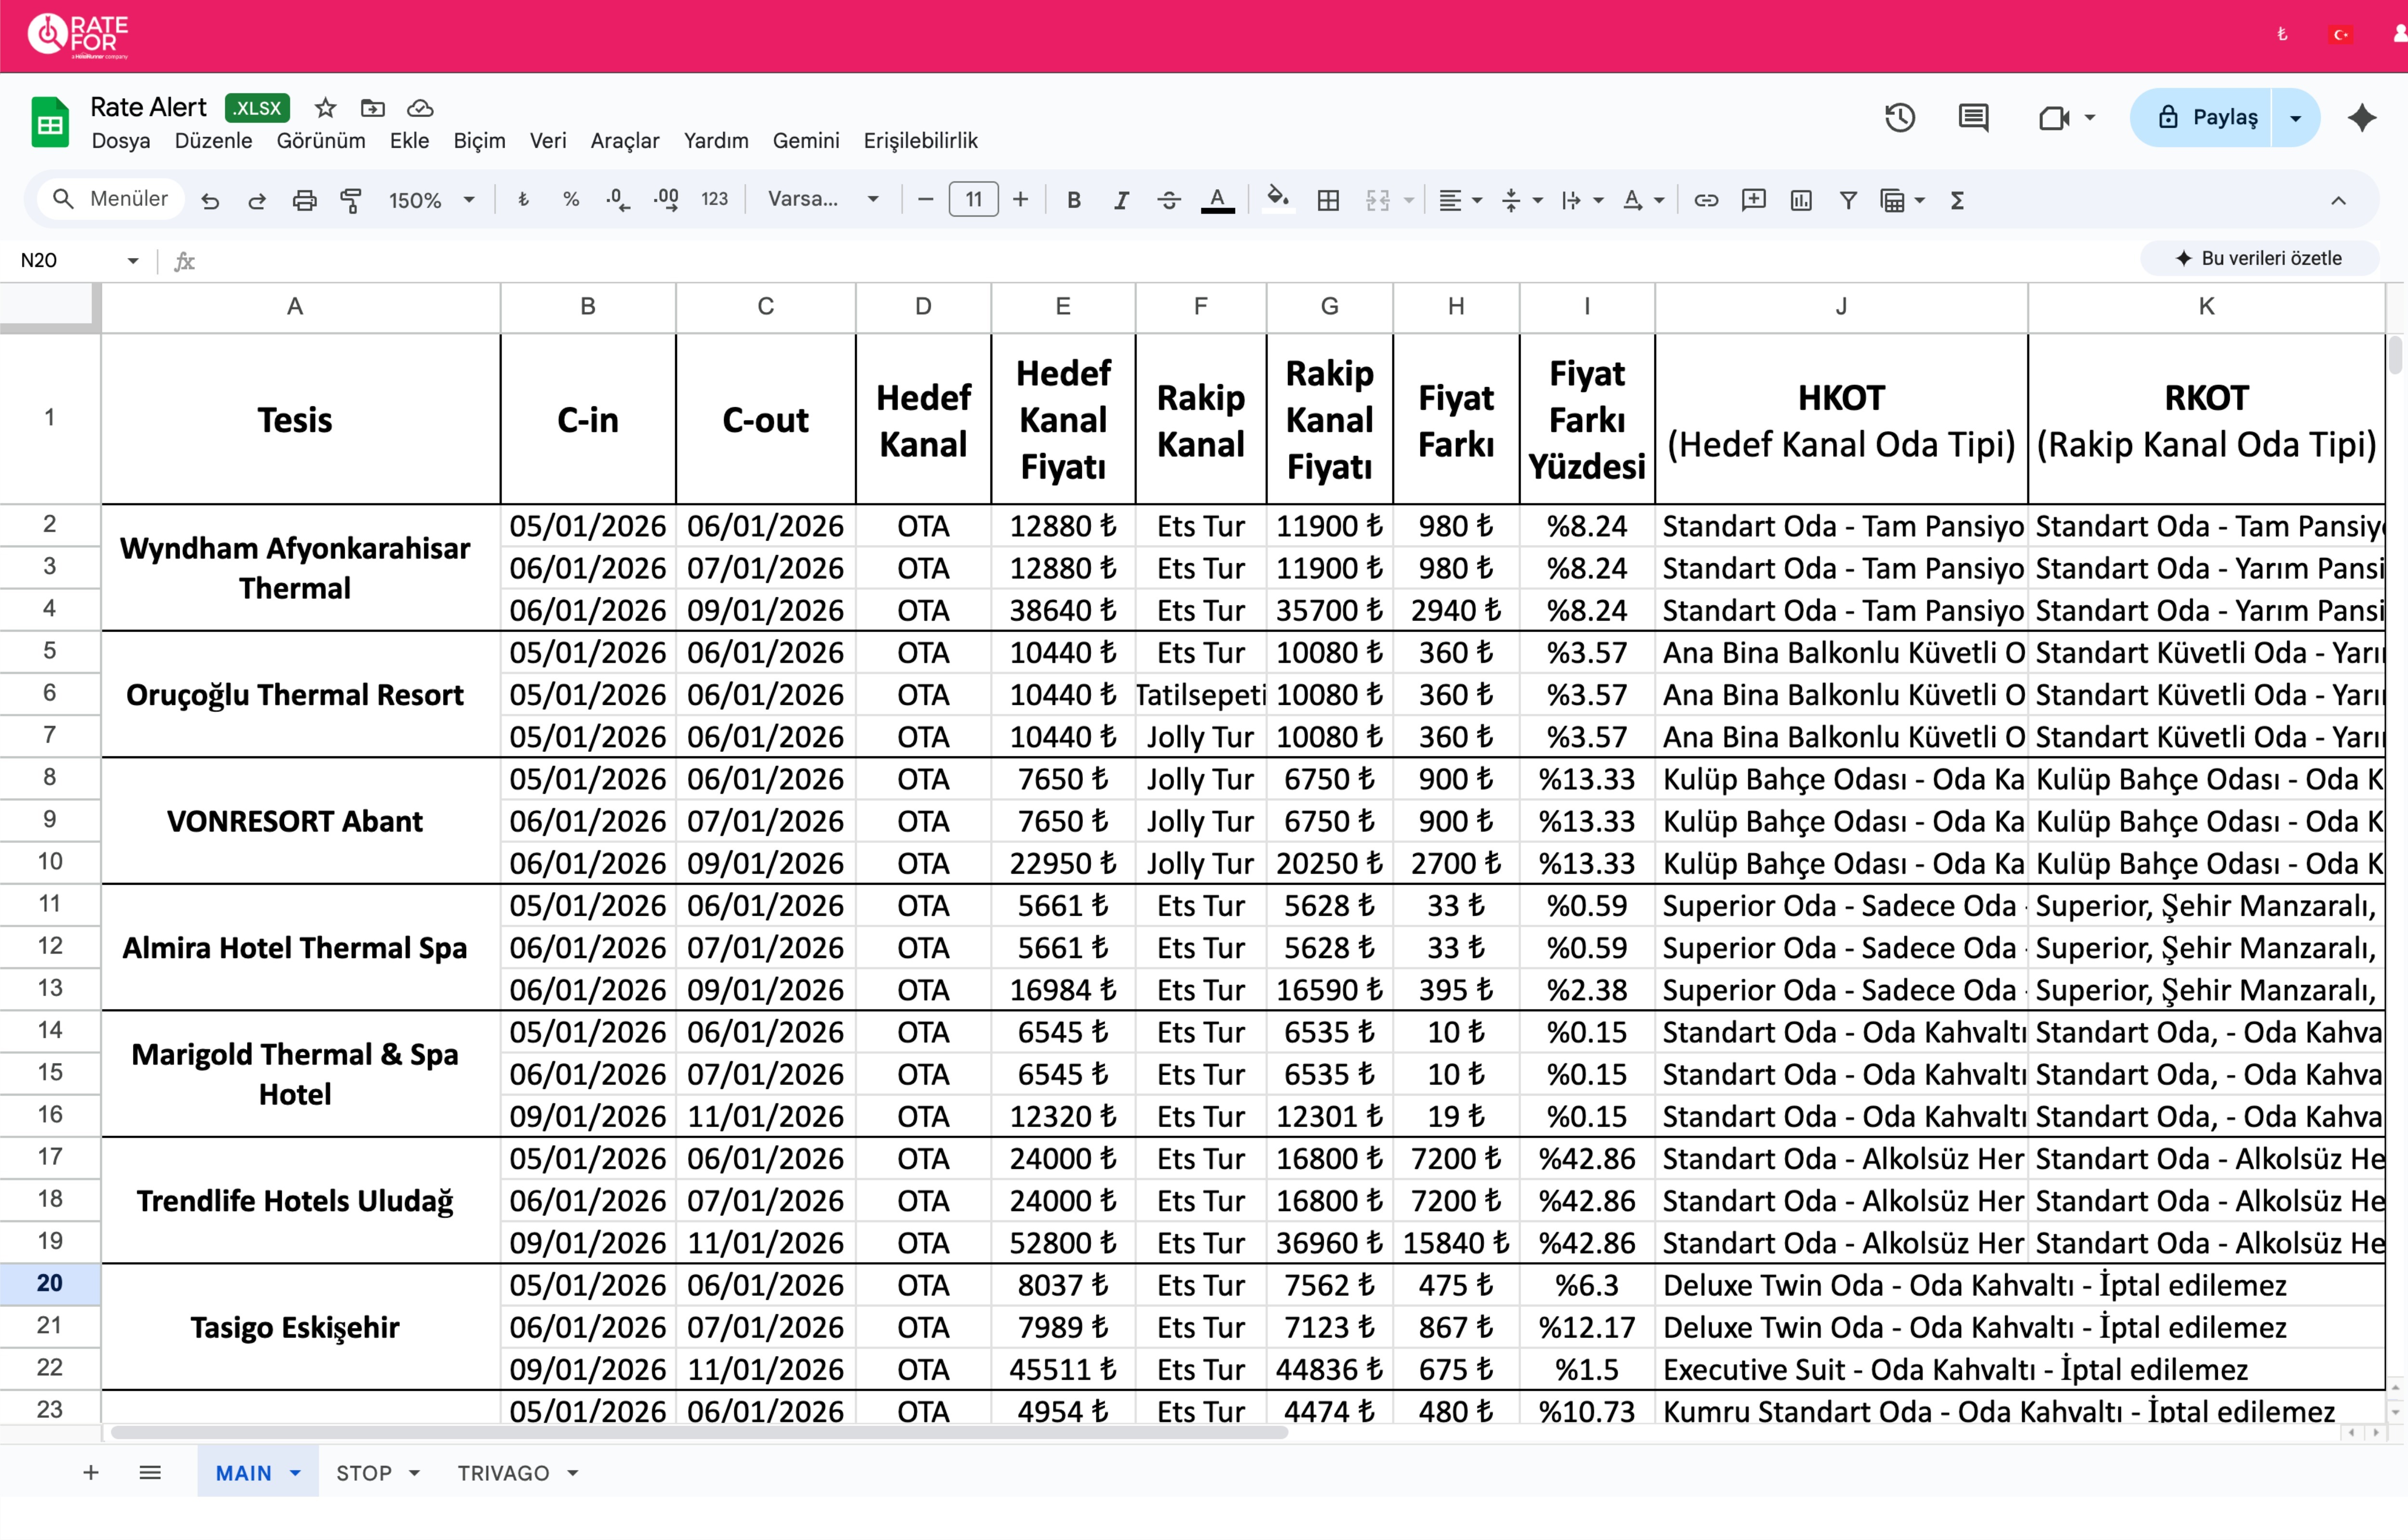The height and width of the screenshot is (1540, 2408).
Task: Open the Ekle menu
Action: [x=409, y=141]
